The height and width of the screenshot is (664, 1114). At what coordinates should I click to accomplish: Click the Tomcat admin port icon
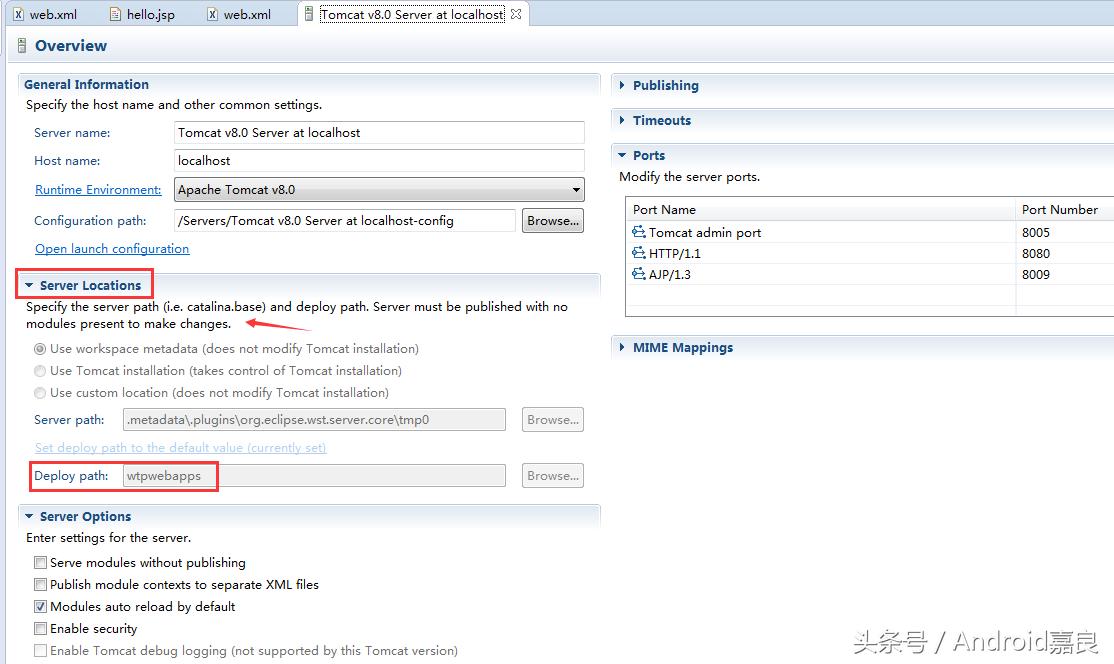(639, 232)
